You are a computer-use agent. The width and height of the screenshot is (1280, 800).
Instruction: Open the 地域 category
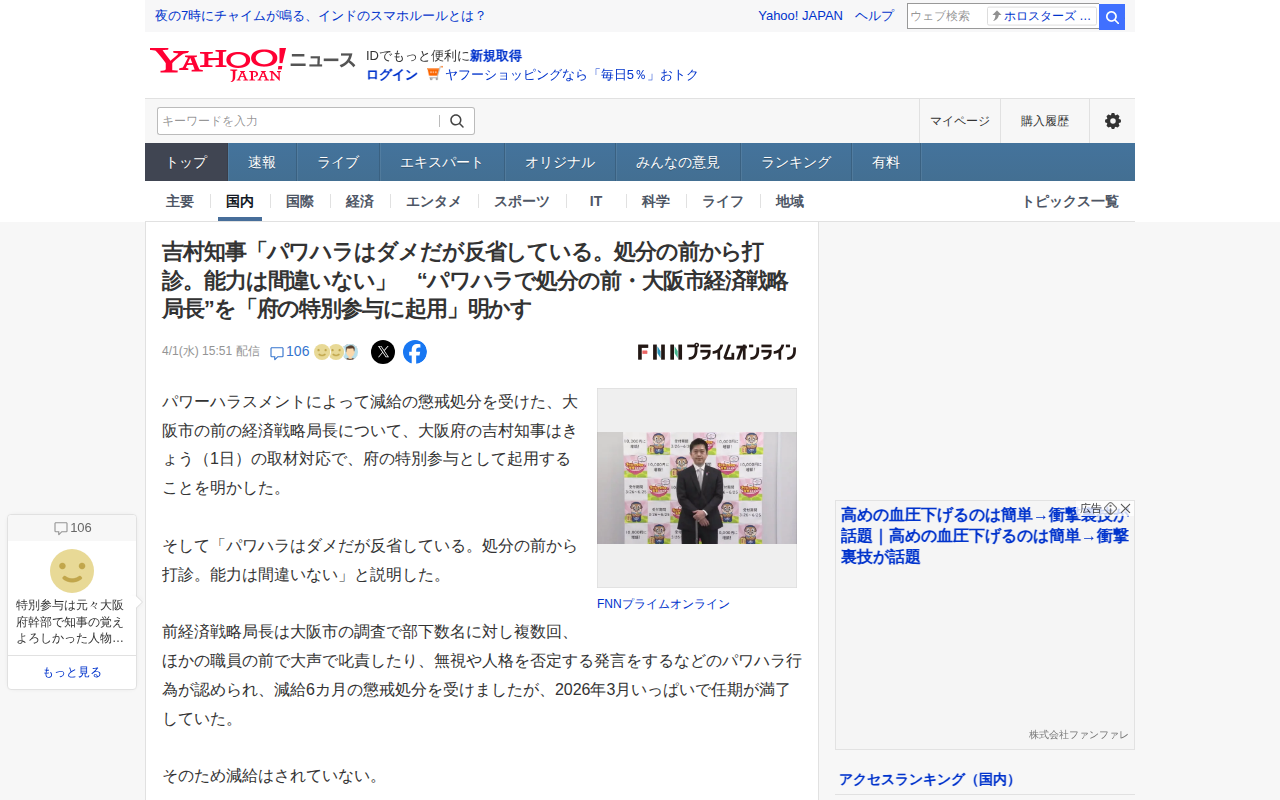790,201
